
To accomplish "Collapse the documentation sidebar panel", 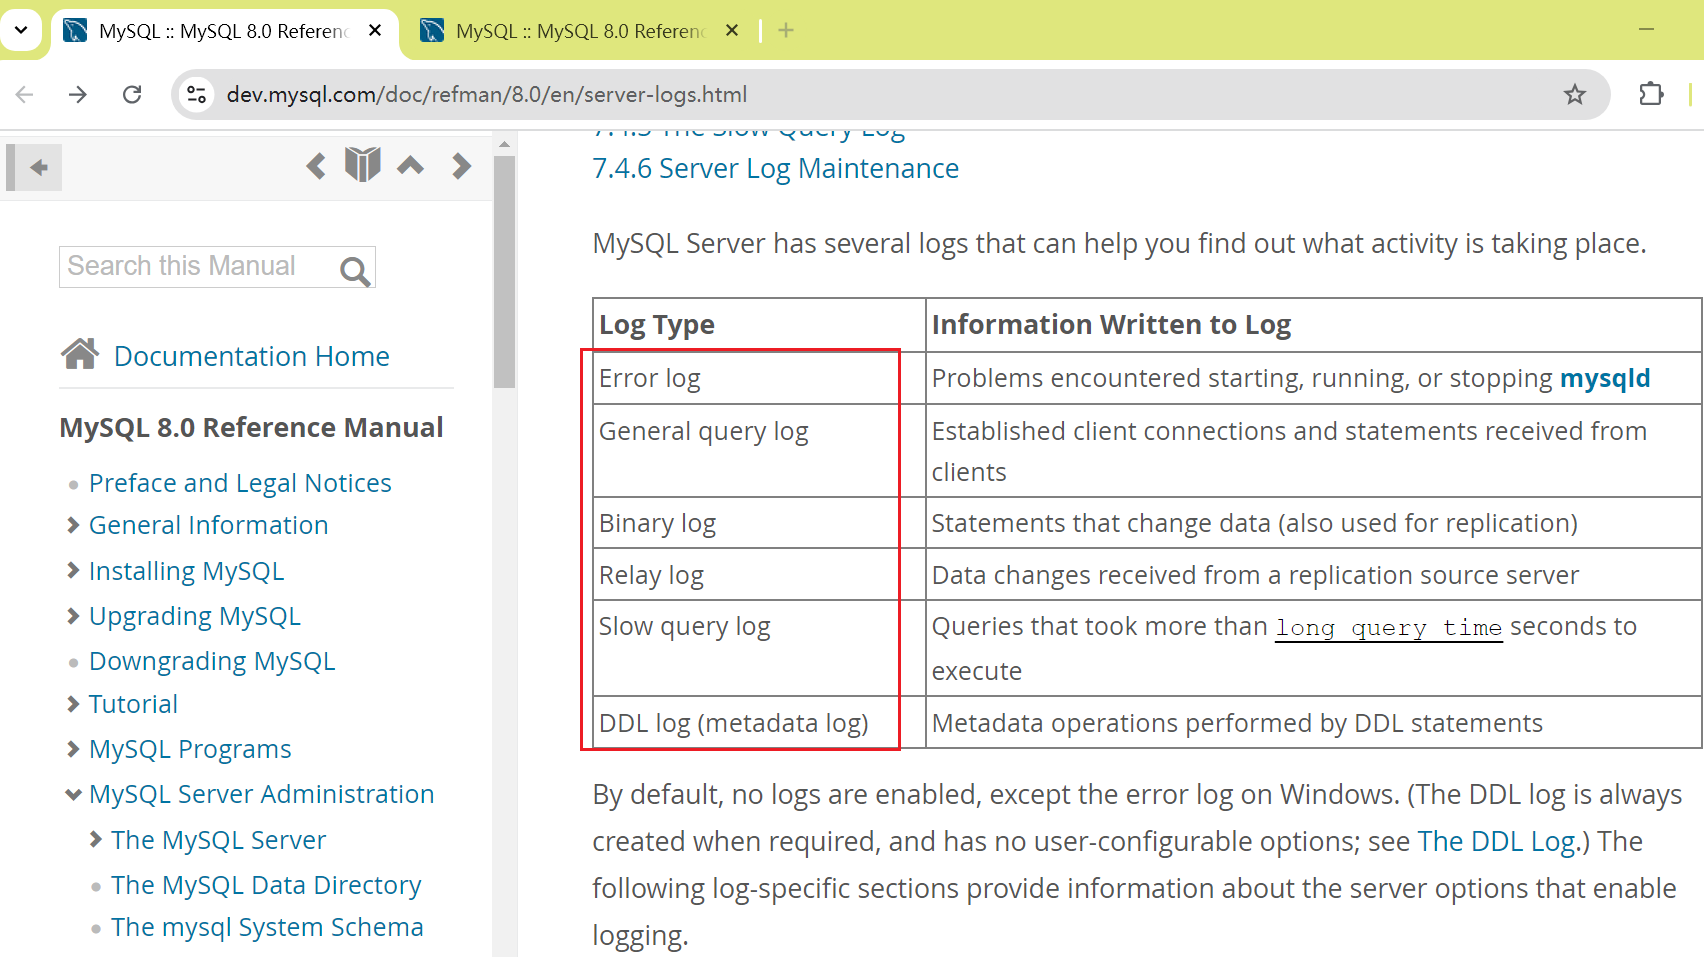I will (35, 167).
